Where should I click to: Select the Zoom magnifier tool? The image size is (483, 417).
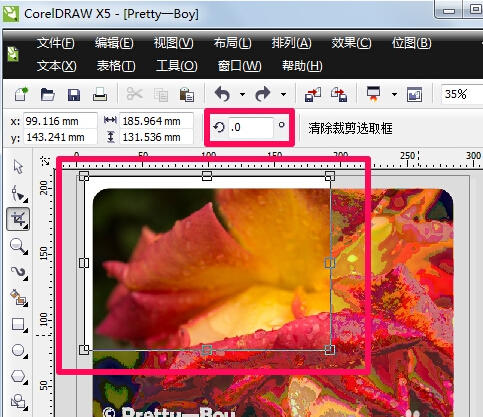19,247
